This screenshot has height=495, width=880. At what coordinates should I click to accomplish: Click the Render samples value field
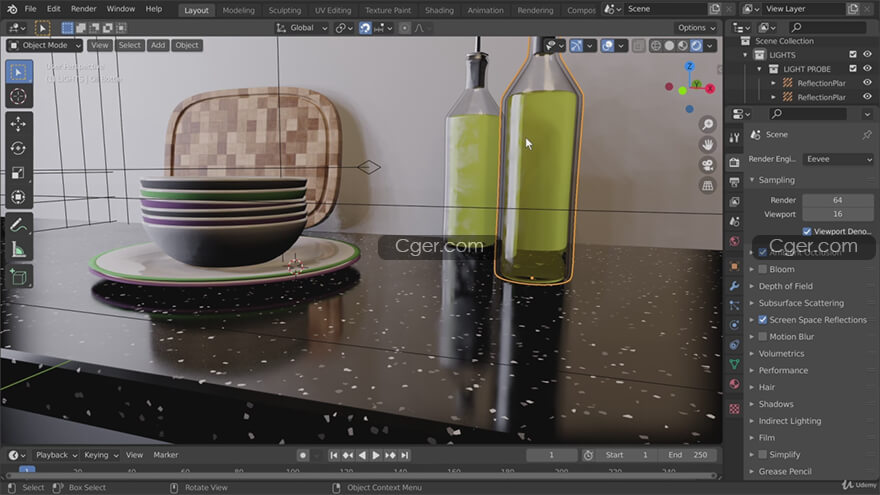838,200
